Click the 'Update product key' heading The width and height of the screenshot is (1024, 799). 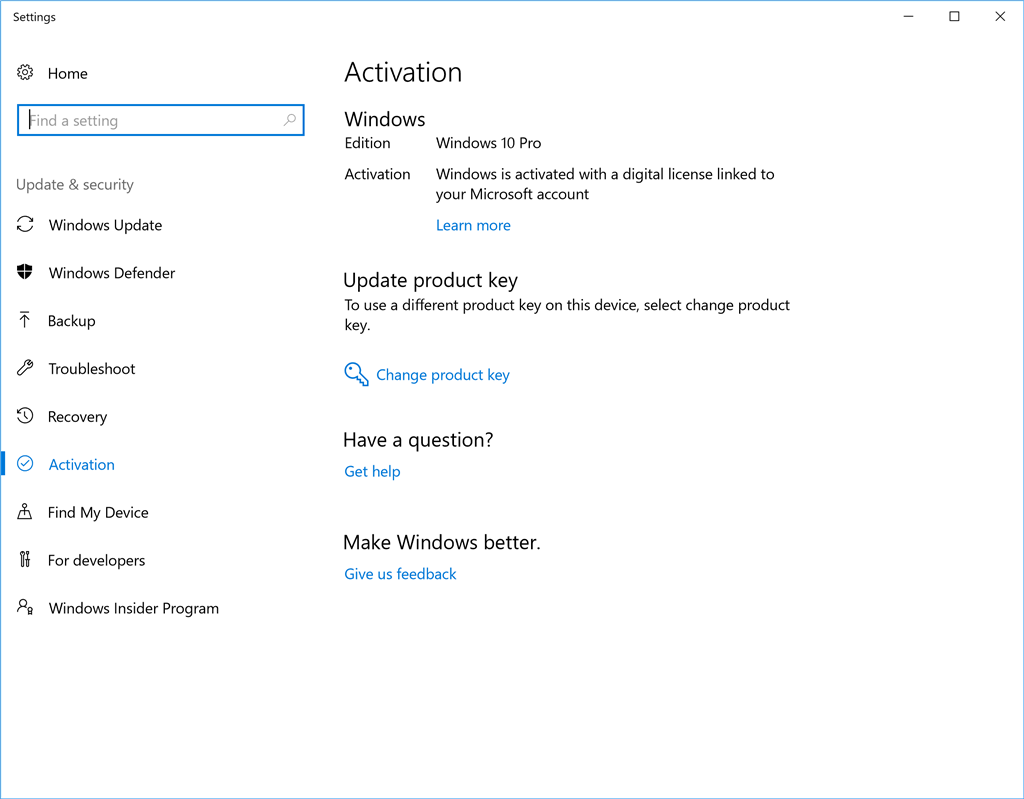click(430, 280)
